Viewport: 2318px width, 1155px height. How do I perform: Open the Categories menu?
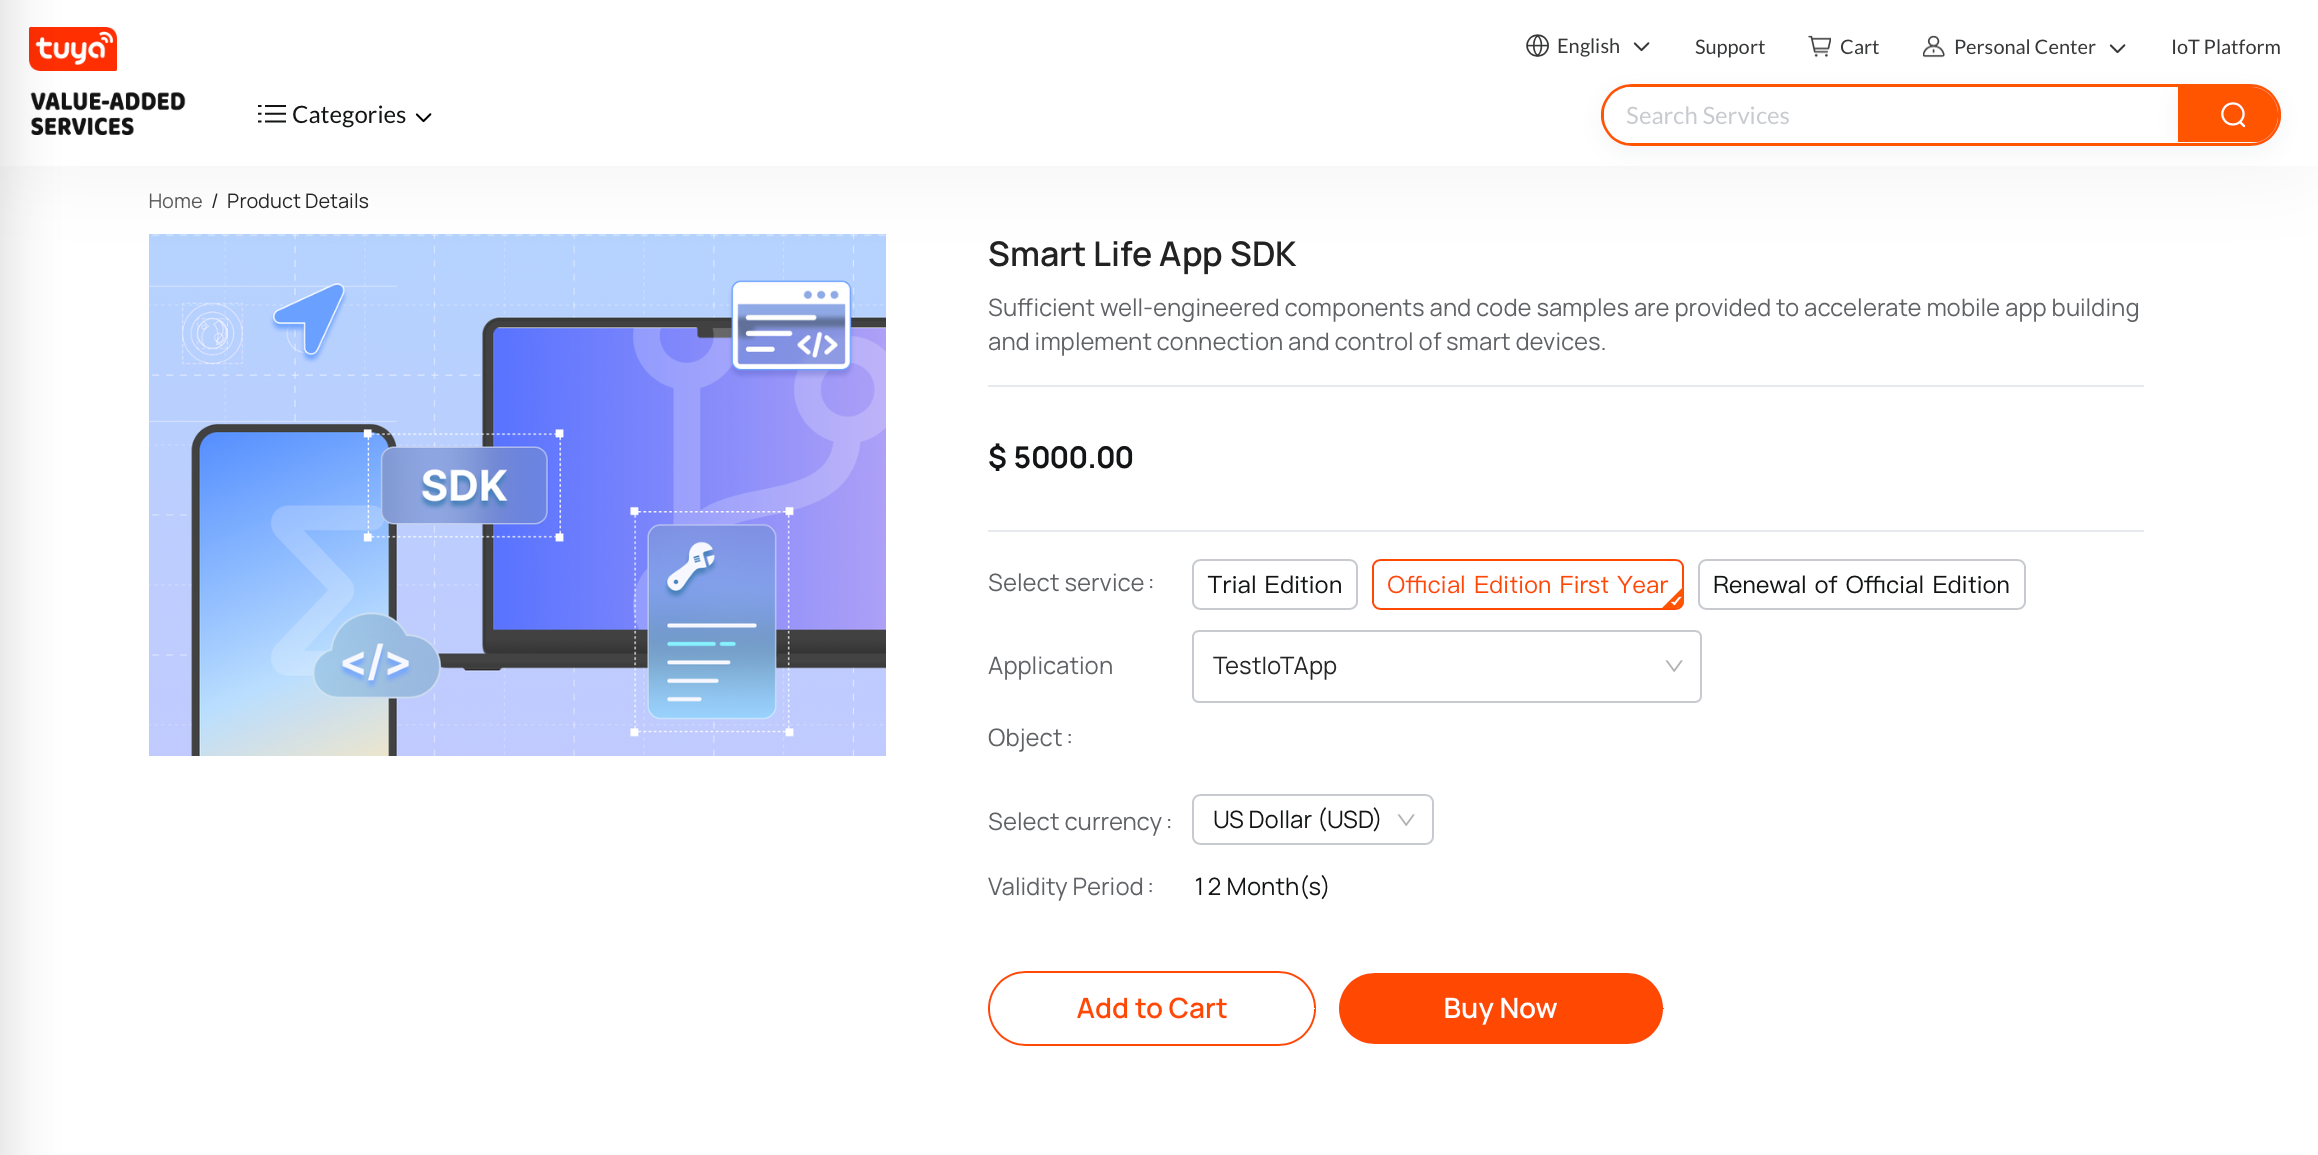tap(344, 114)
